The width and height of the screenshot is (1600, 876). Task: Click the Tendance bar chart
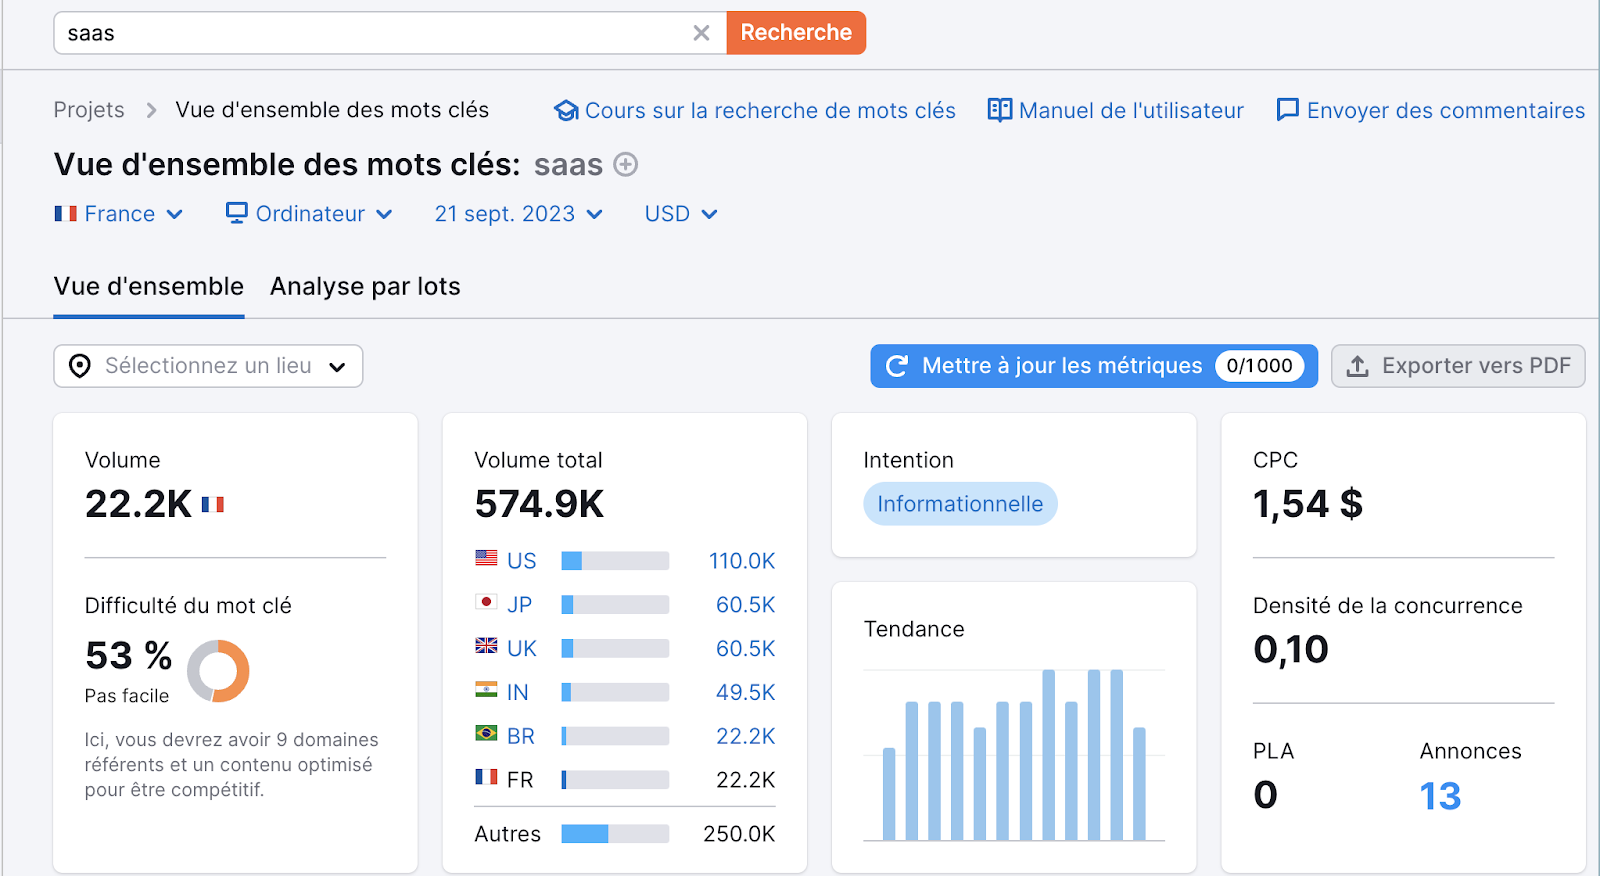1014,755
